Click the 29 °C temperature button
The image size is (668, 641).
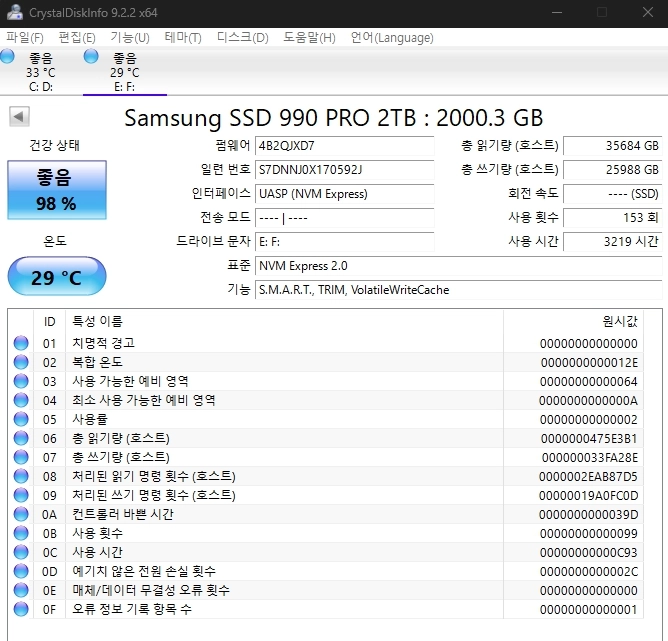pyautogui.click(x=57, y=276)
